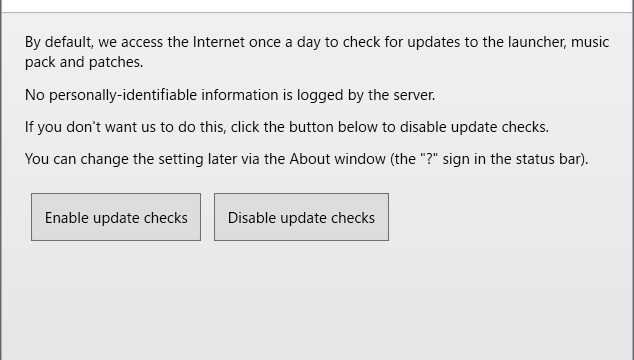Click the word "Internet" in the first paragraph

(218, 42)
